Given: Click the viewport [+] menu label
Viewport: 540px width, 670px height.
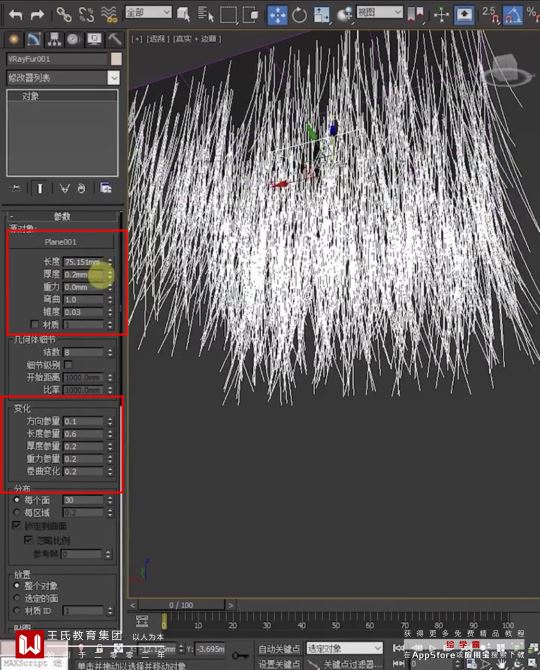Looking at the screenshot, I should pos(137,39).
